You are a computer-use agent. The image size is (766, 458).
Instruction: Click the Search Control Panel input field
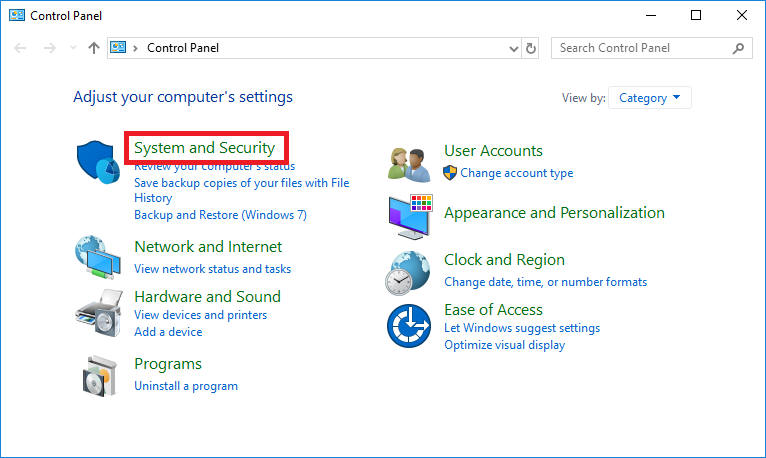pyautogui.click(x=640, y=48)
